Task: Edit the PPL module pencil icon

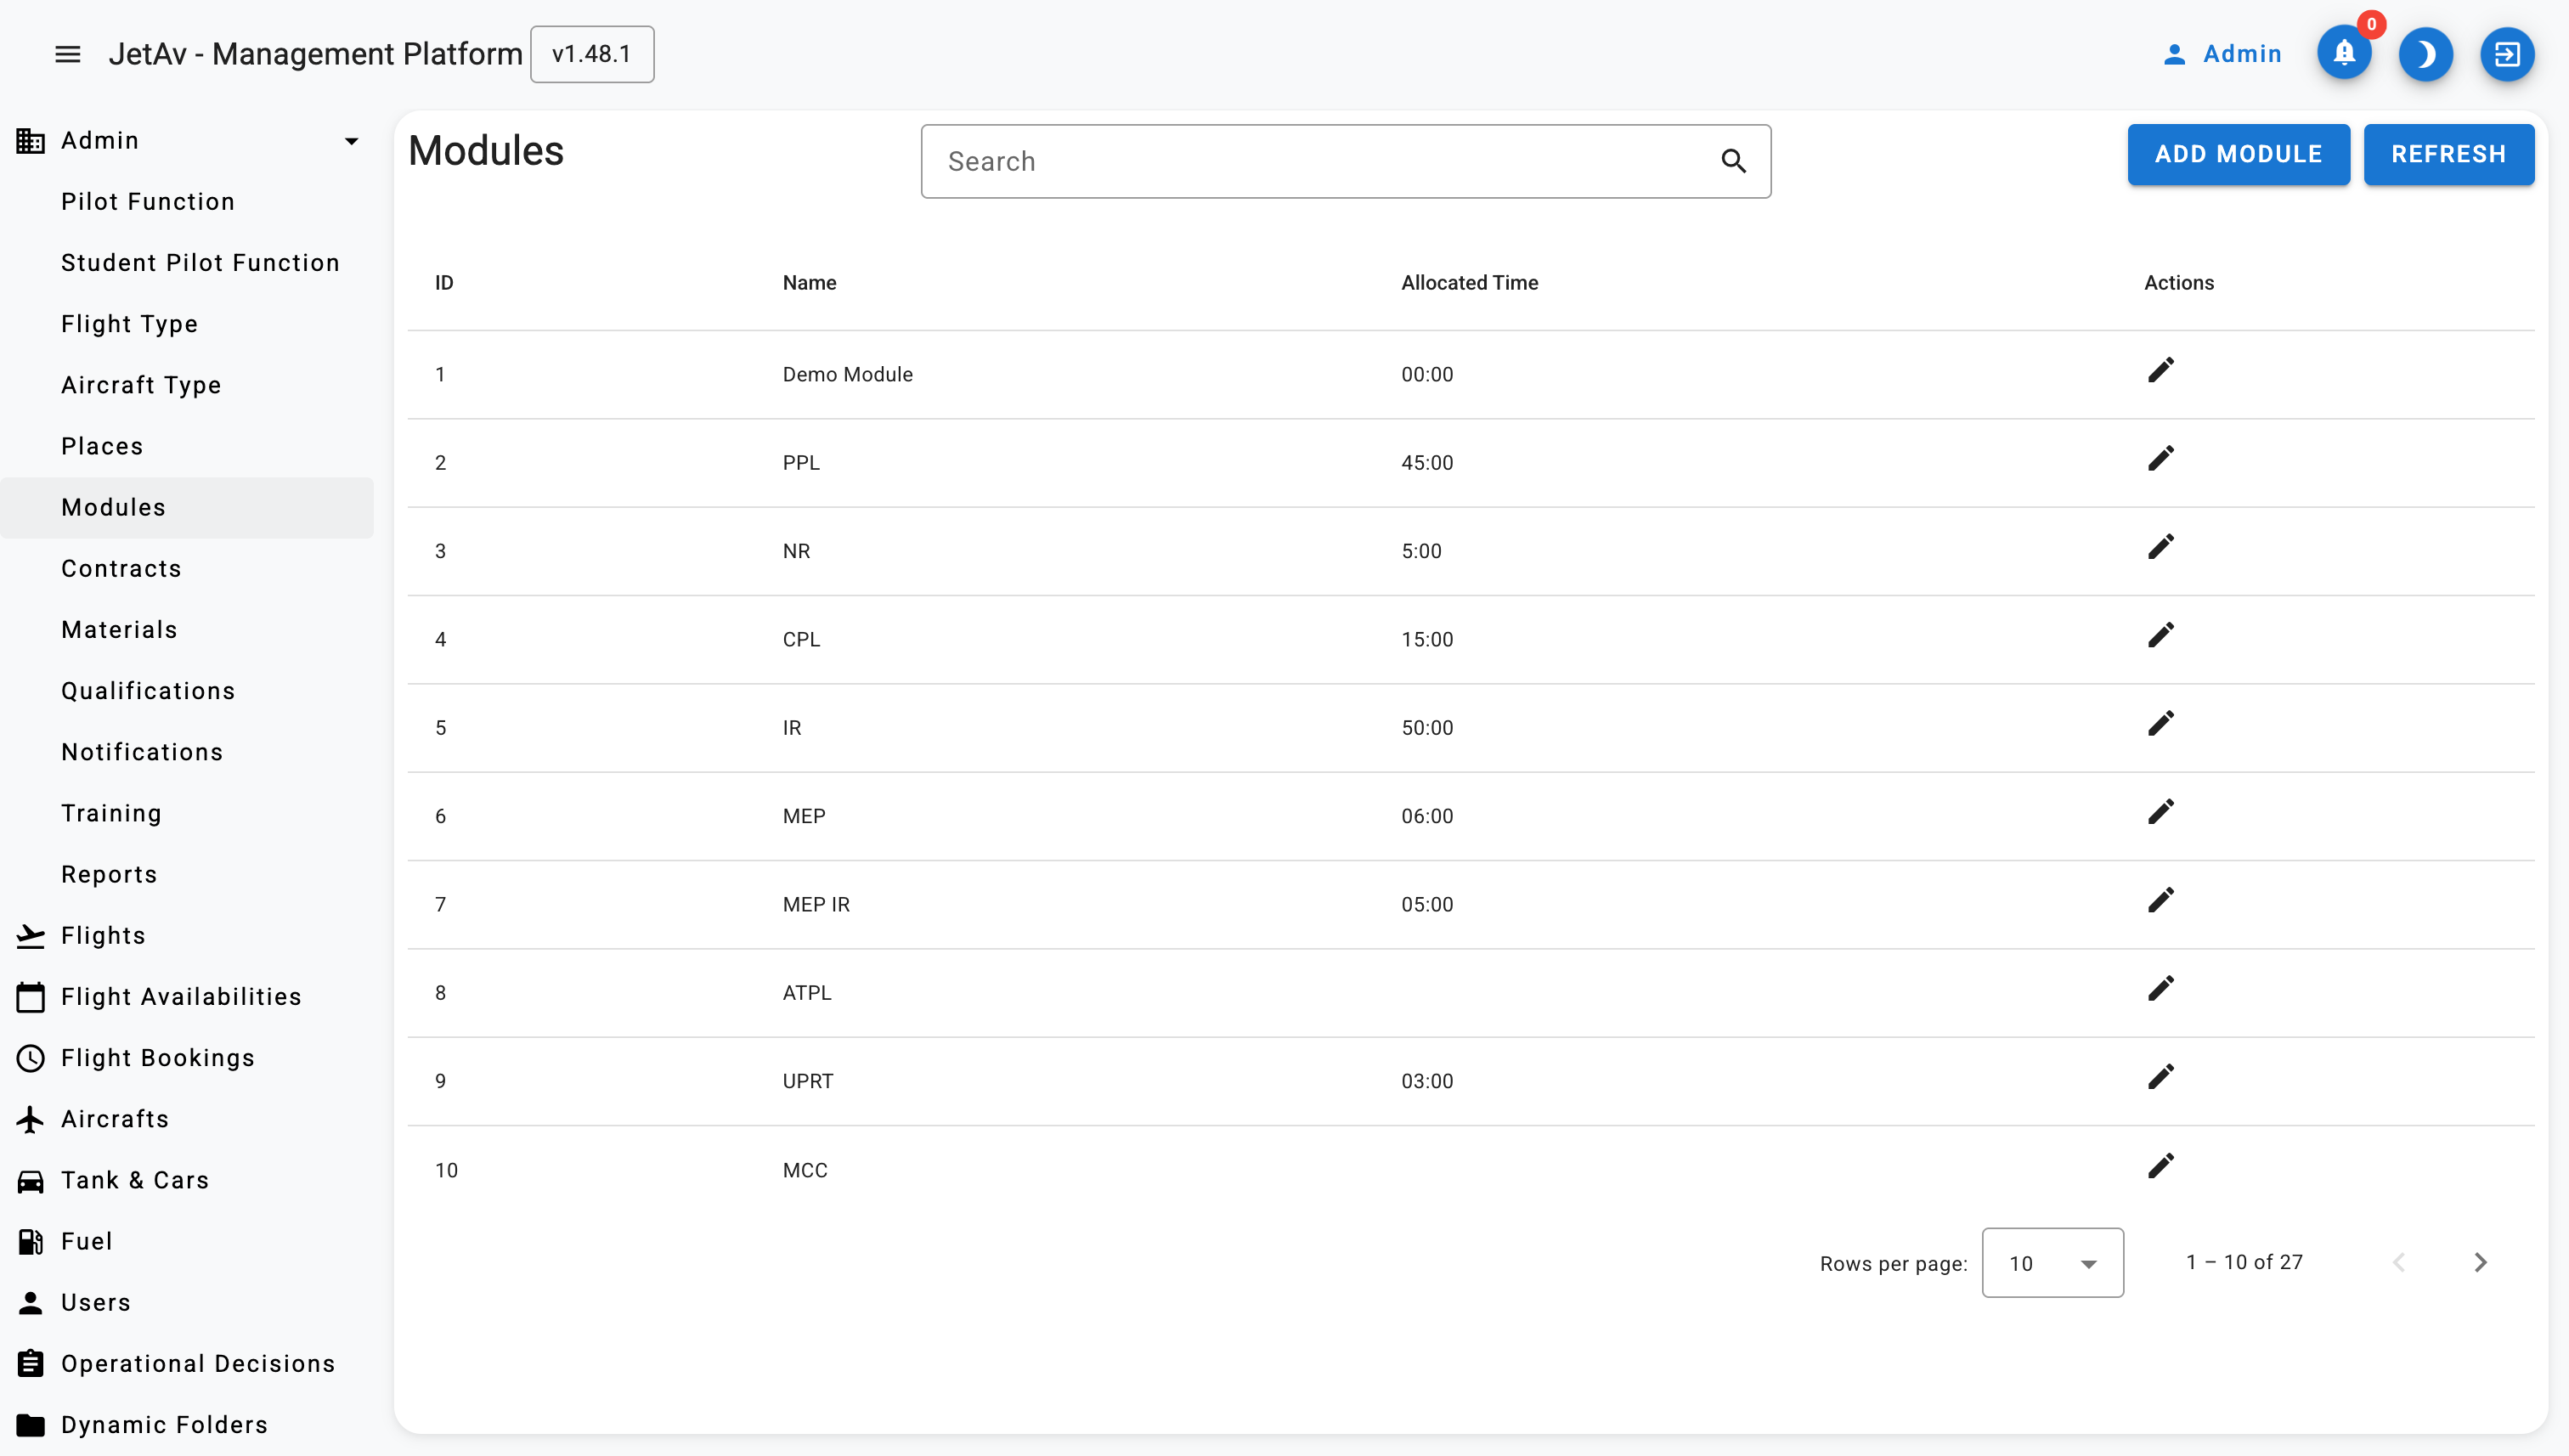Action: (x=2160, y=459)
